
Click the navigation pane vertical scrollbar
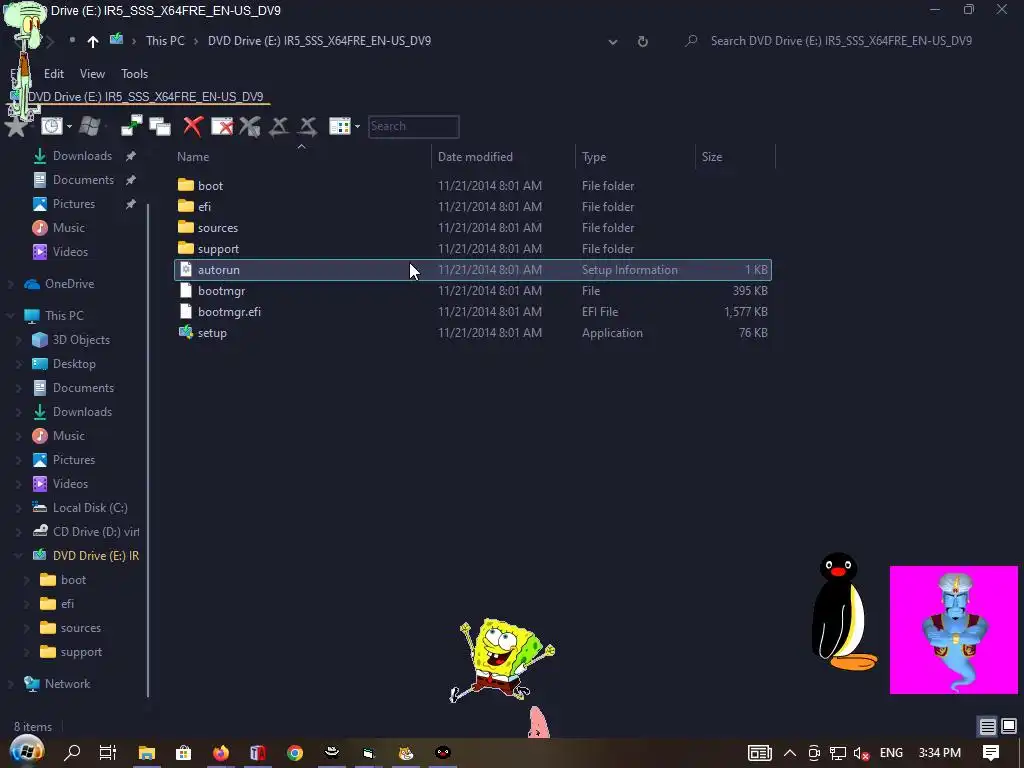pos(148,451)
